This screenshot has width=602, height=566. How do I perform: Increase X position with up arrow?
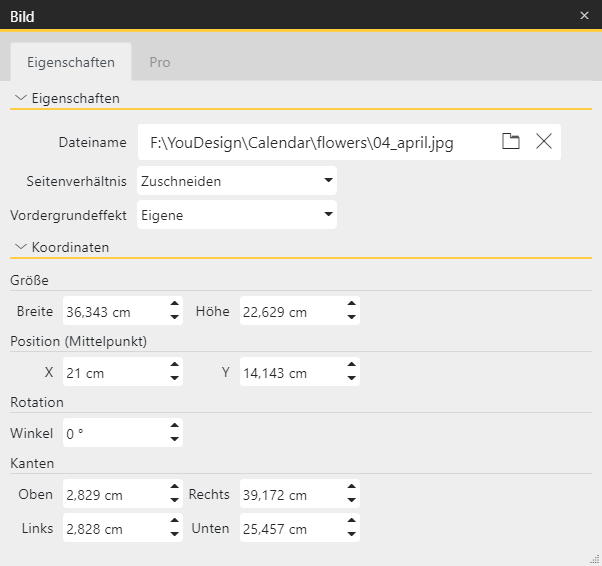pos(175,366)
